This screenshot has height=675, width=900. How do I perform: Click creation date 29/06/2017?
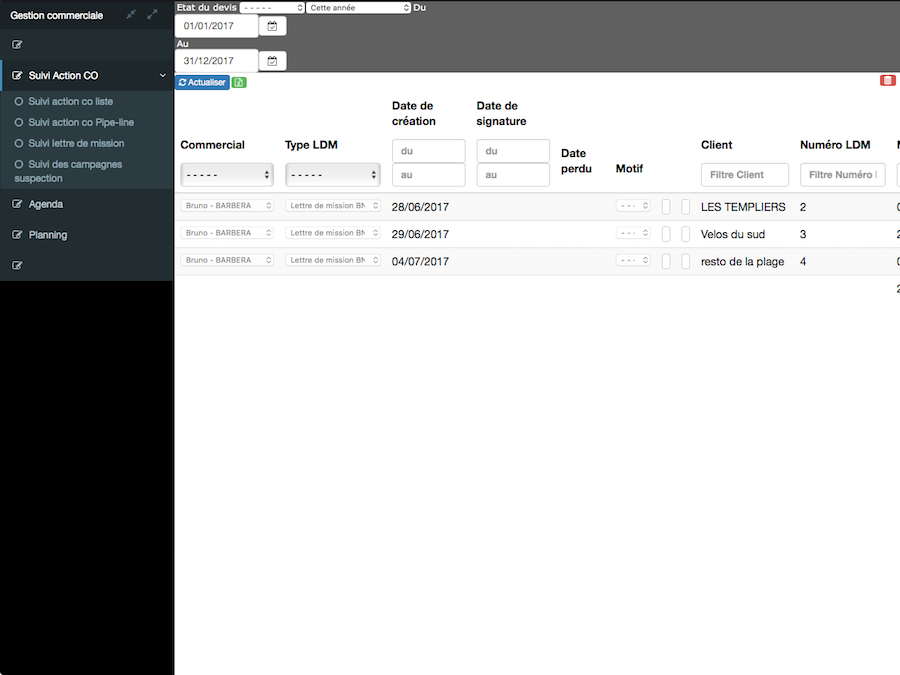coord(420,234)
